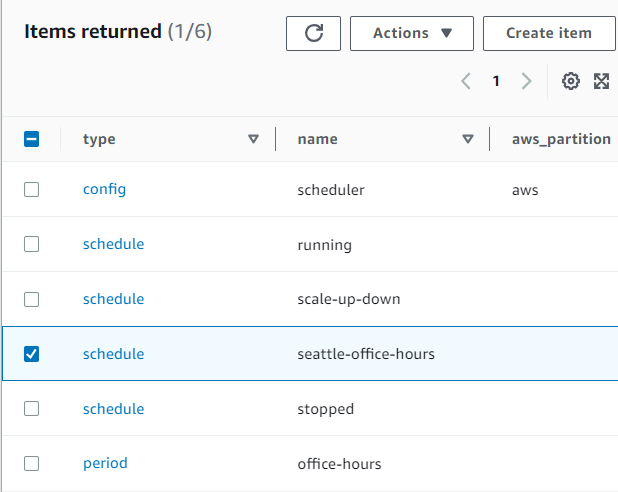The height and width of the screenshot is (492, 618).
Task: Select the stopped schedule row checkbox
Action: click(31, 409)
